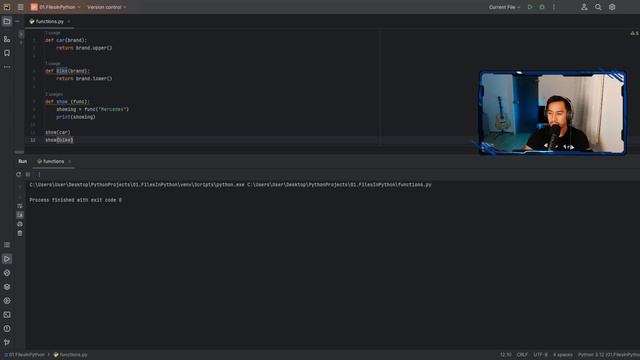Click the '2 usages' hint above def show
The image size is (640, 360).
point(54,94)
